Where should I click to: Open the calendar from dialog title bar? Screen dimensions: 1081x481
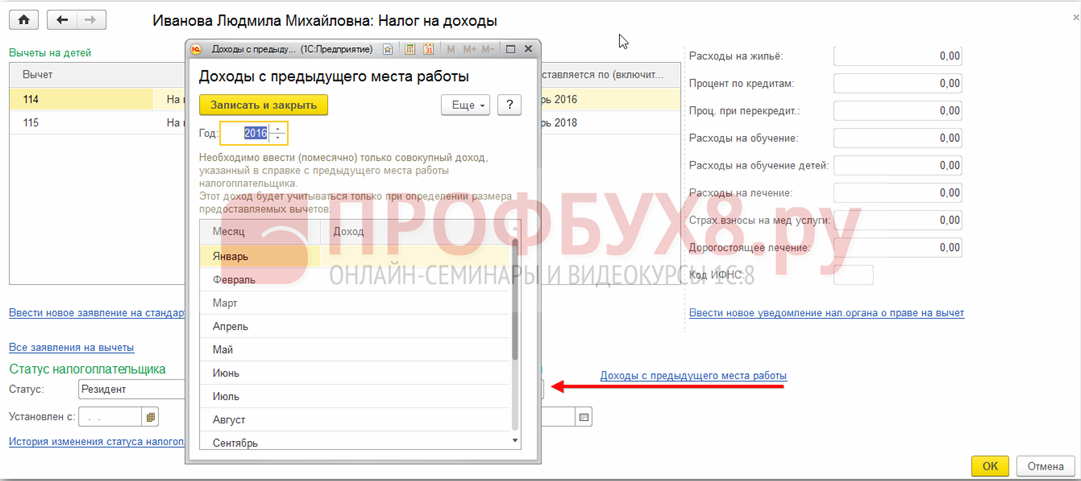[428, 50]
